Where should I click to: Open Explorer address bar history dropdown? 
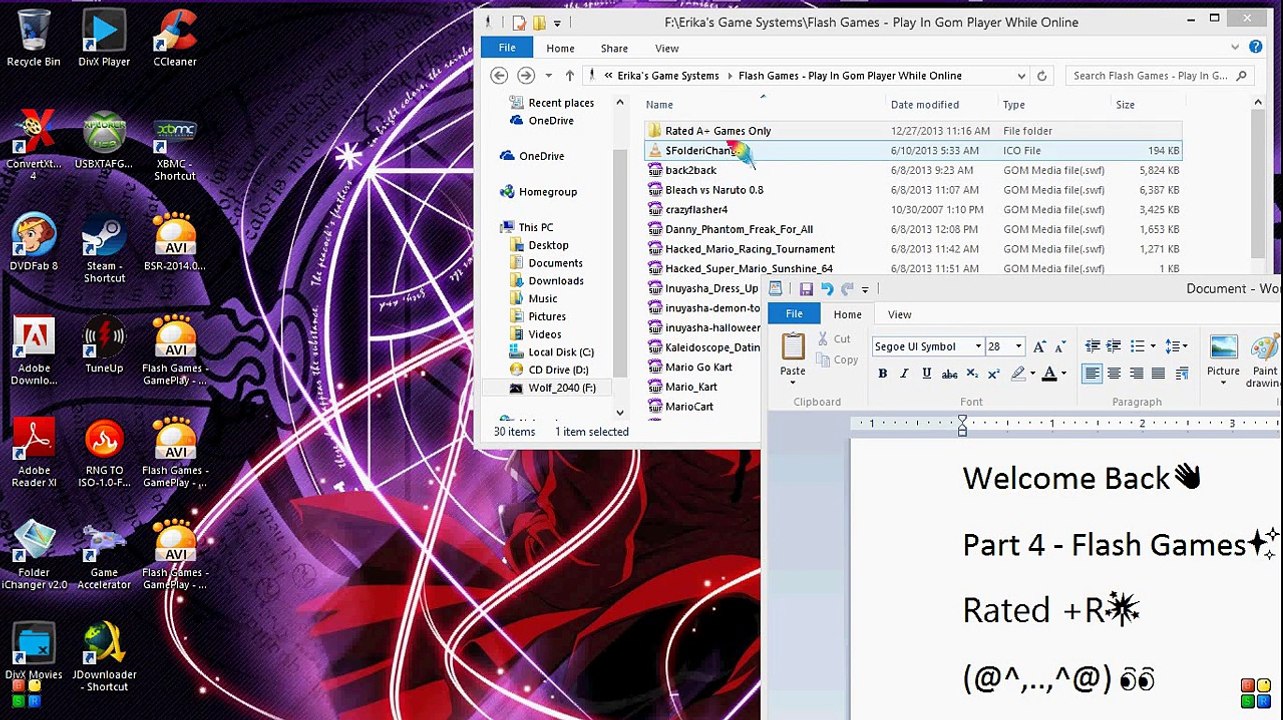(1021, 76)
